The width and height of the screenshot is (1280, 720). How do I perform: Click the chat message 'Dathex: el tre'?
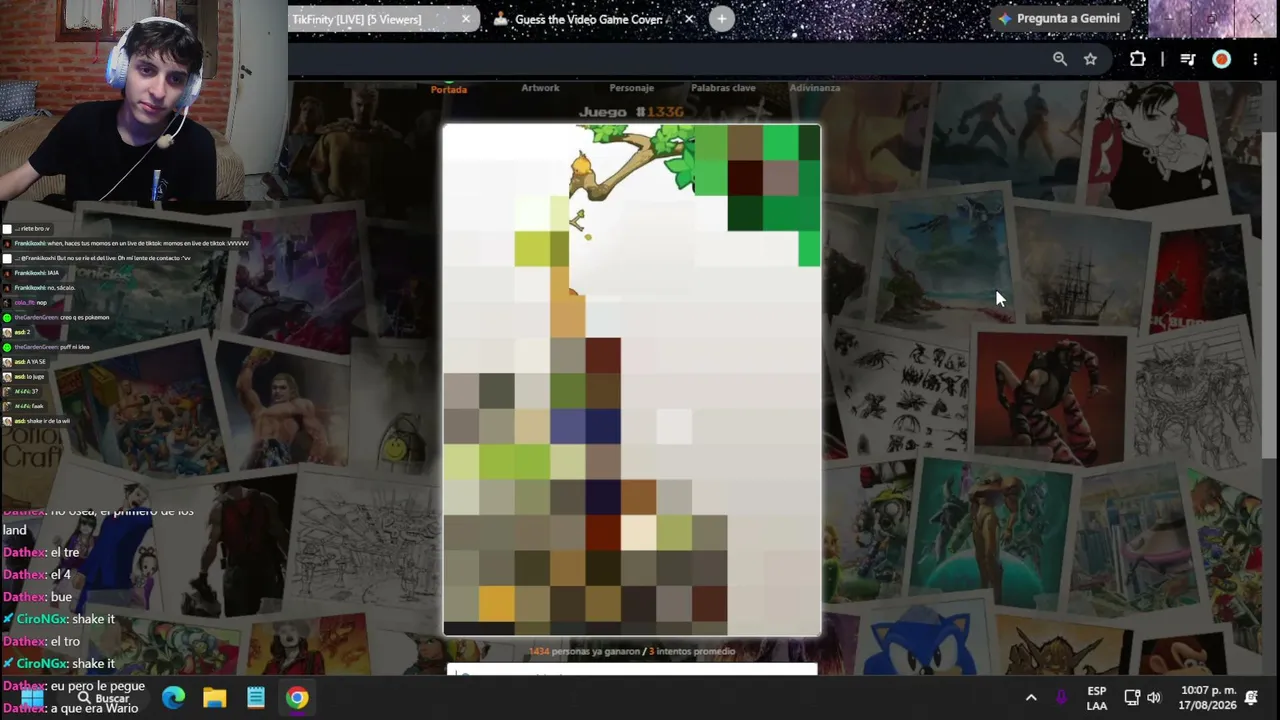click(41, 552)
